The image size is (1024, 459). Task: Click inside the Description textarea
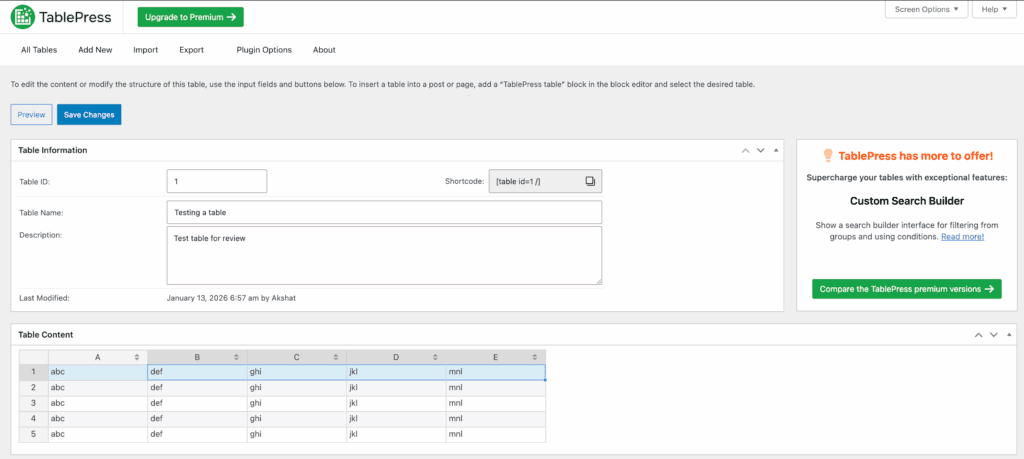point(384,255)
